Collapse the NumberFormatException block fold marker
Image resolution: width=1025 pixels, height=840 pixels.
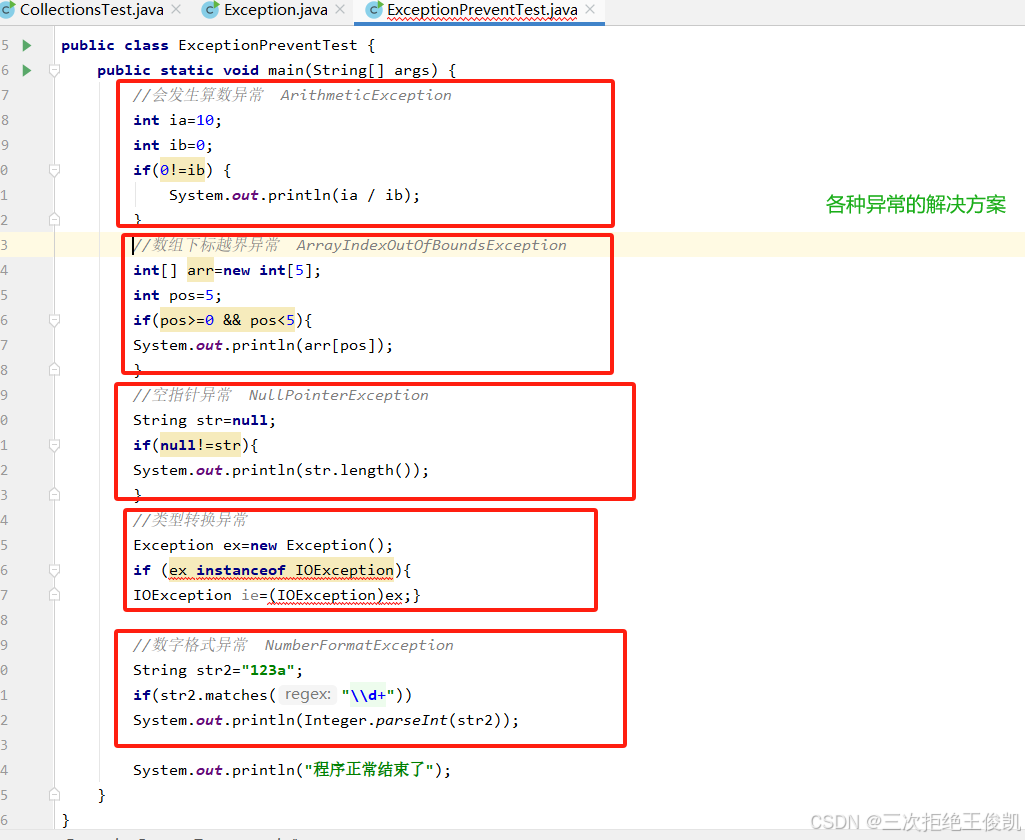pyautogui.click(x=55, y=695)
